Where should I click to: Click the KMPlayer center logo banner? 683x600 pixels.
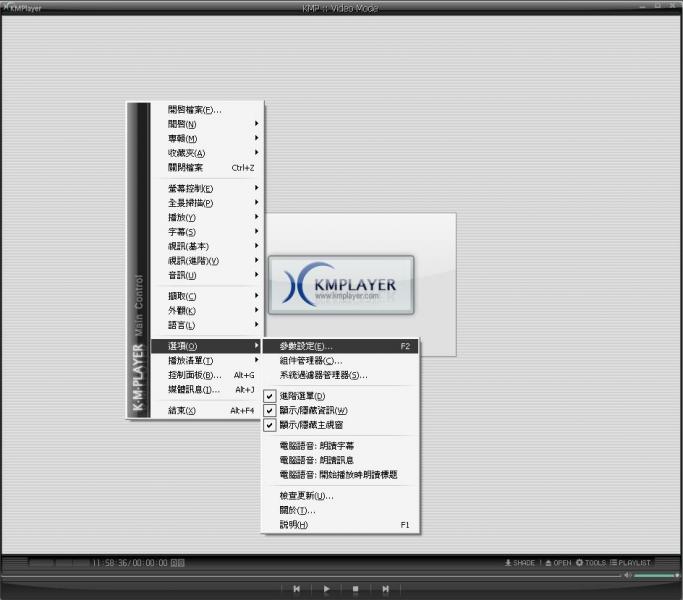[341, 285]
